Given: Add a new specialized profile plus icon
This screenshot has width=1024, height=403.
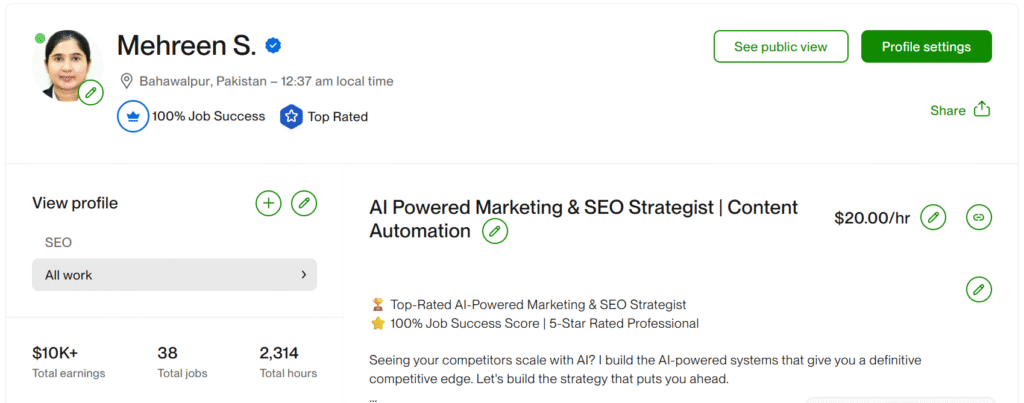Looking at the screenshot, I should (x=268, y=204).
